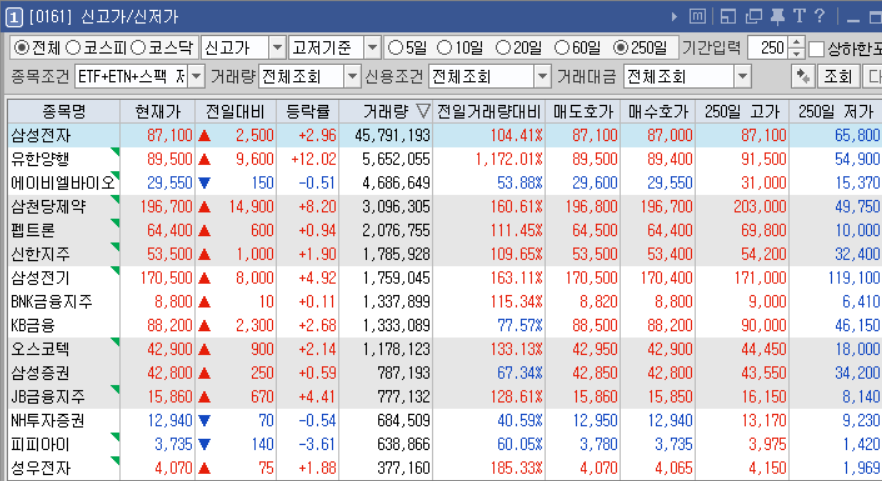Viewport: 882px width, 481px height.
Task: Sort by 종목명 column header
Action: (64, 111)
